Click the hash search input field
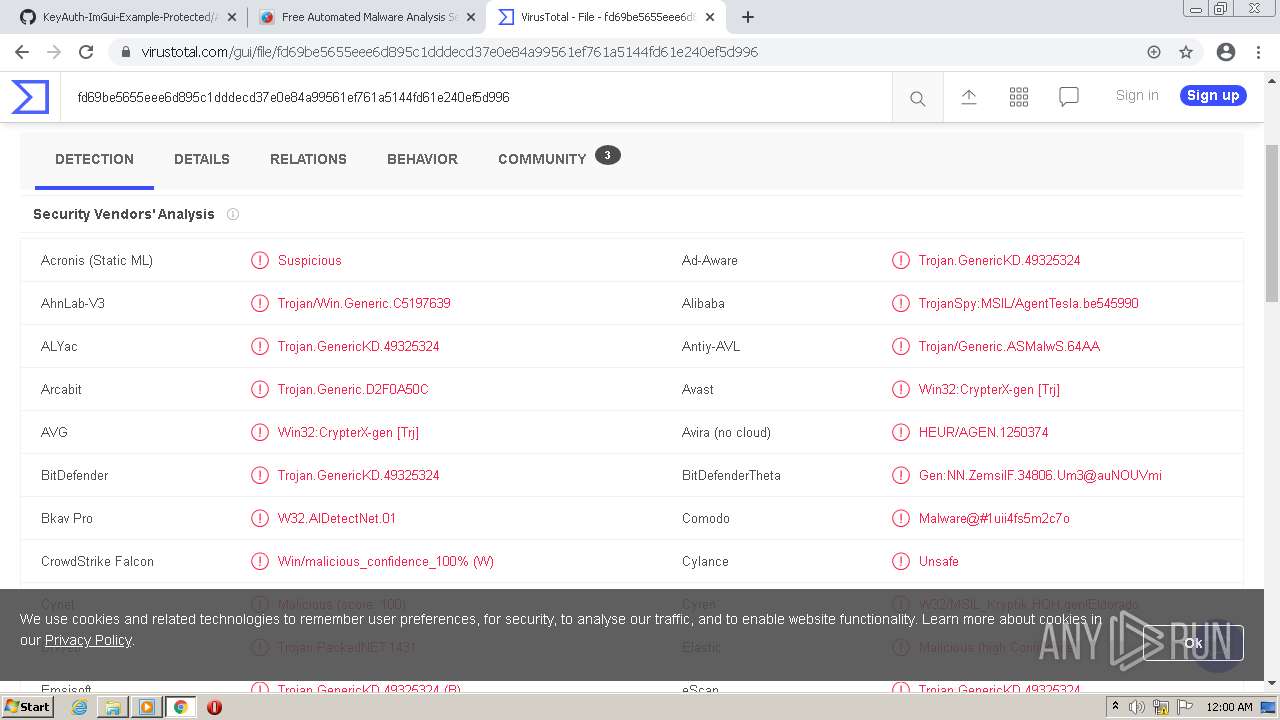 point(476,97)
